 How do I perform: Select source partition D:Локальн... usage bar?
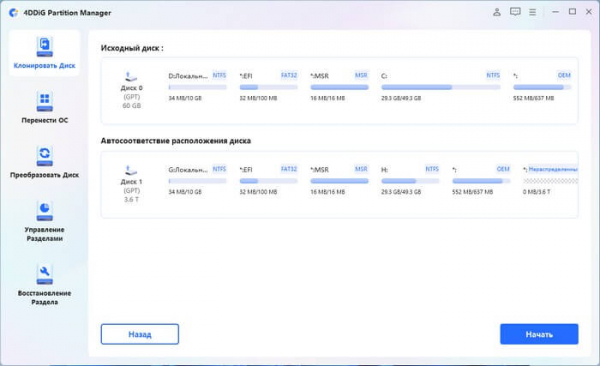[x=197, y=87]
